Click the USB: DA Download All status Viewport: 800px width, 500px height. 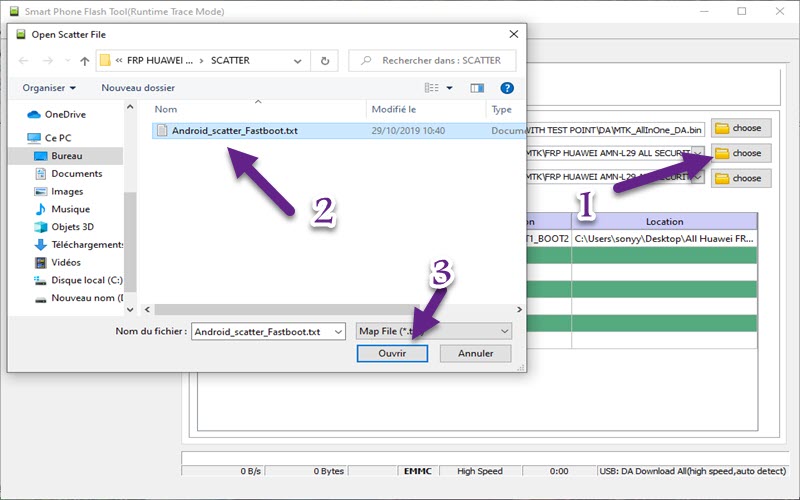[x=692, y=471]
